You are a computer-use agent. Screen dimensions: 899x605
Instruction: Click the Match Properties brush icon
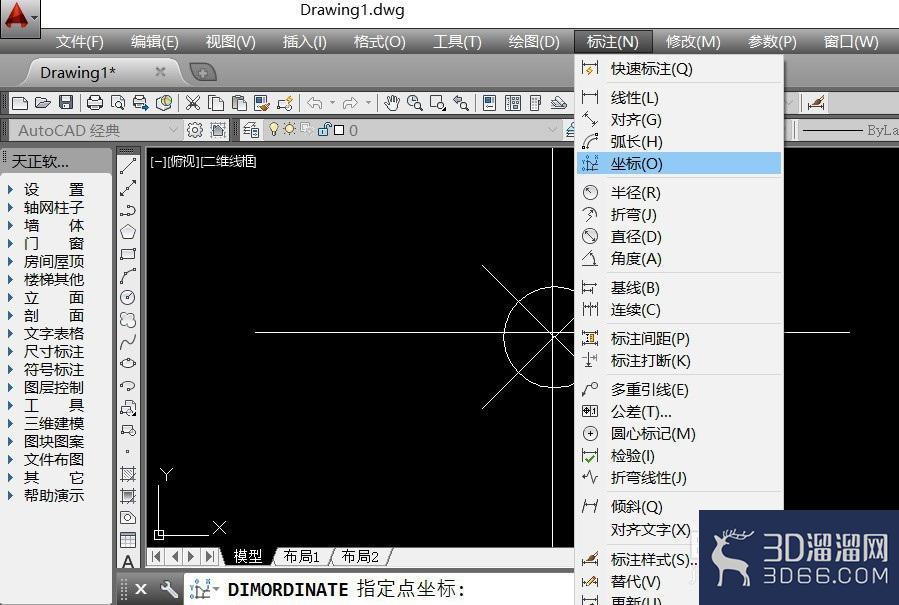click(x=261, y=103)
